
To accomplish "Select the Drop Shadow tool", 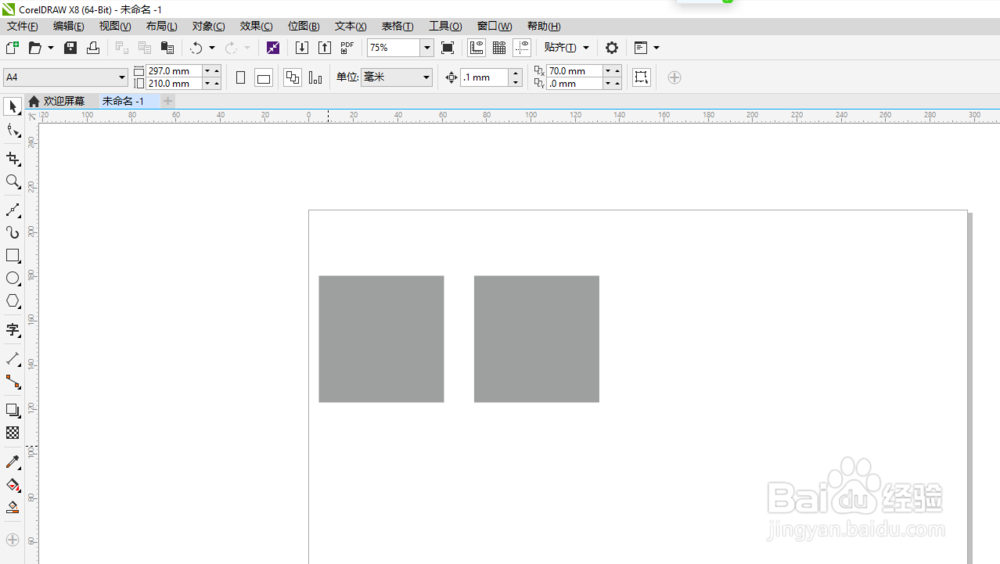I will [x=12, y=410].
